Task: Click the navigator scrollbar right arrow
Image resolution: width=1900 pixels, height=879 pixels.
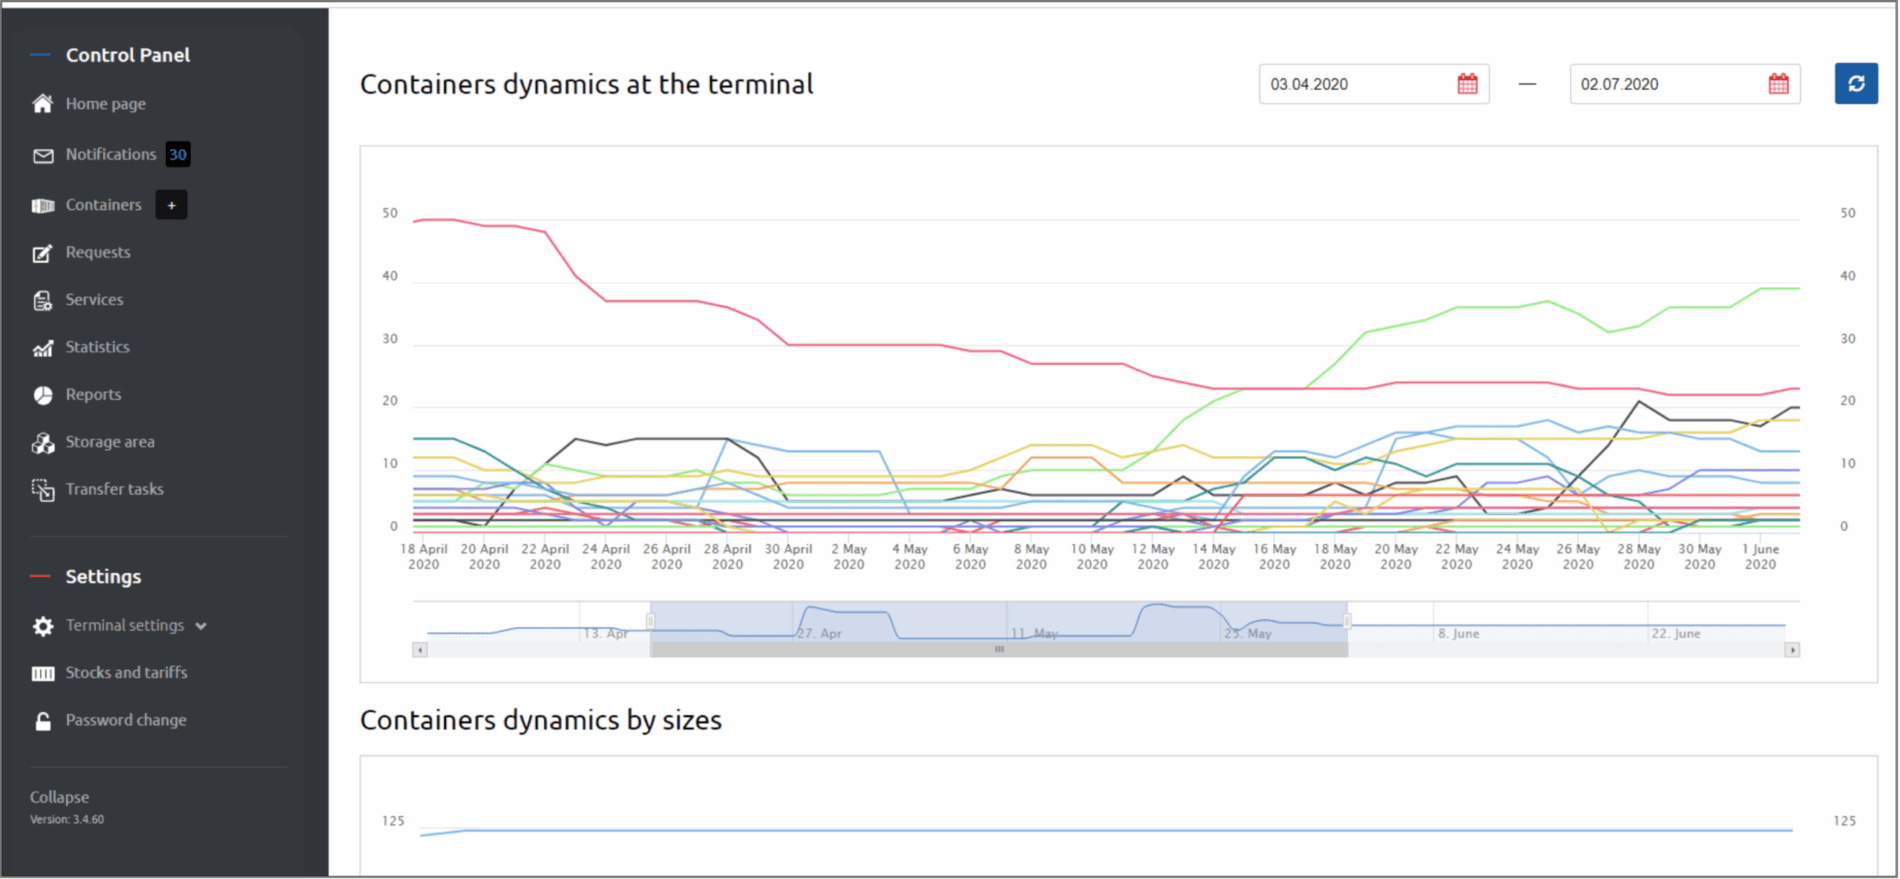Action: pyautogui.click(x=1792, y=650)
